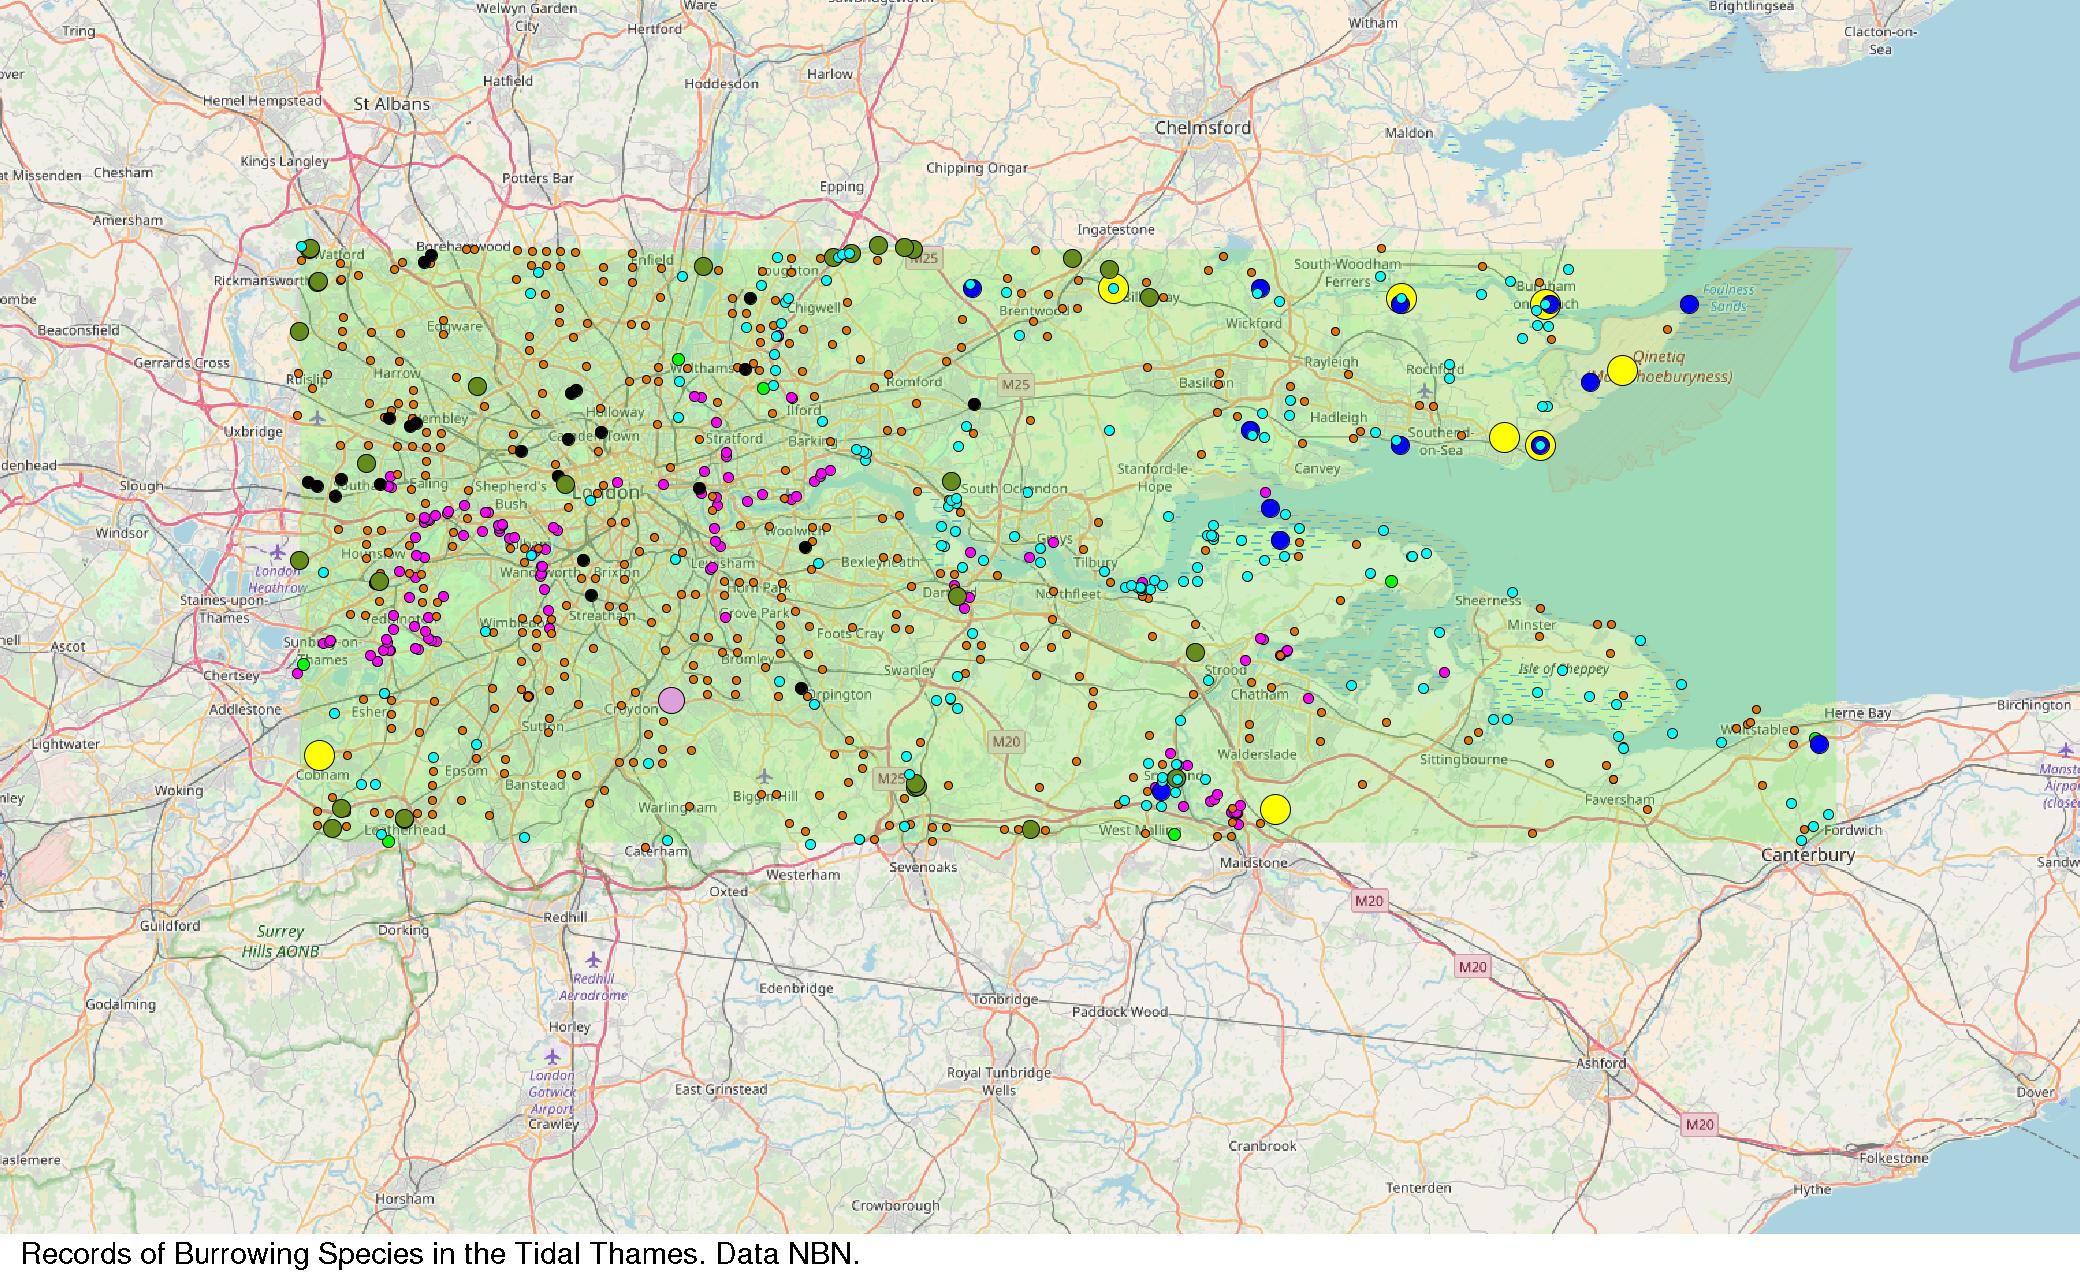Select the Manston Airport plane icon

[2066, 750]
